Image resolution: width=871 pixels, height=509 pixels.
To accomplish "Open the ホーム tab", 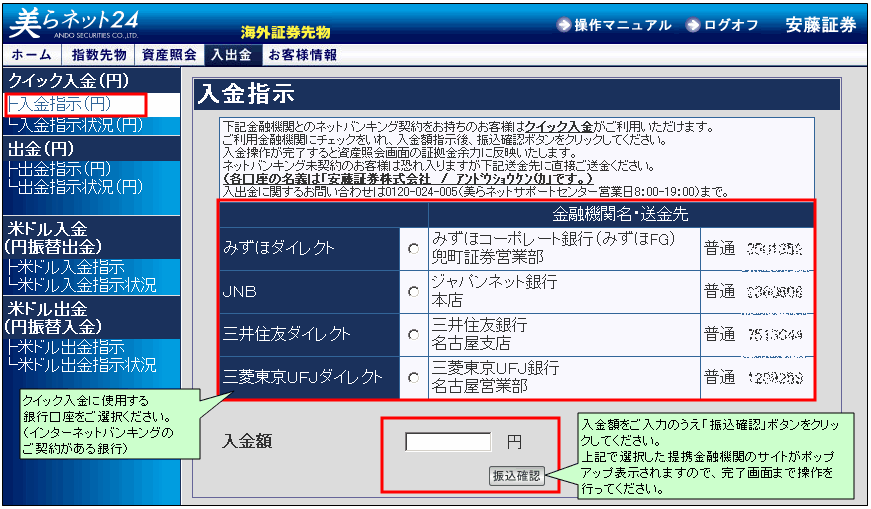I will pos(32,54).
